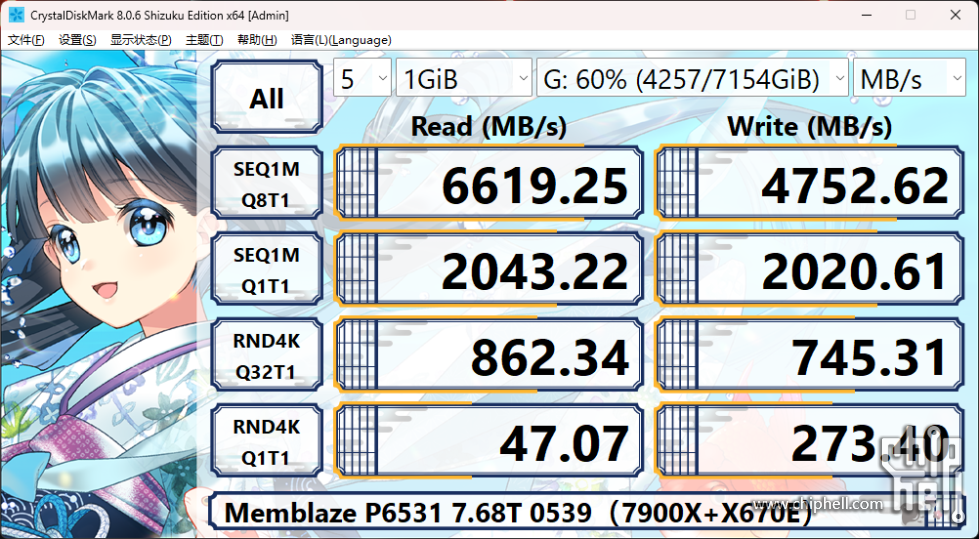Minimize the CrystalDiskMark window
This screenshot has height=539, width=979.
pos(867,15)
